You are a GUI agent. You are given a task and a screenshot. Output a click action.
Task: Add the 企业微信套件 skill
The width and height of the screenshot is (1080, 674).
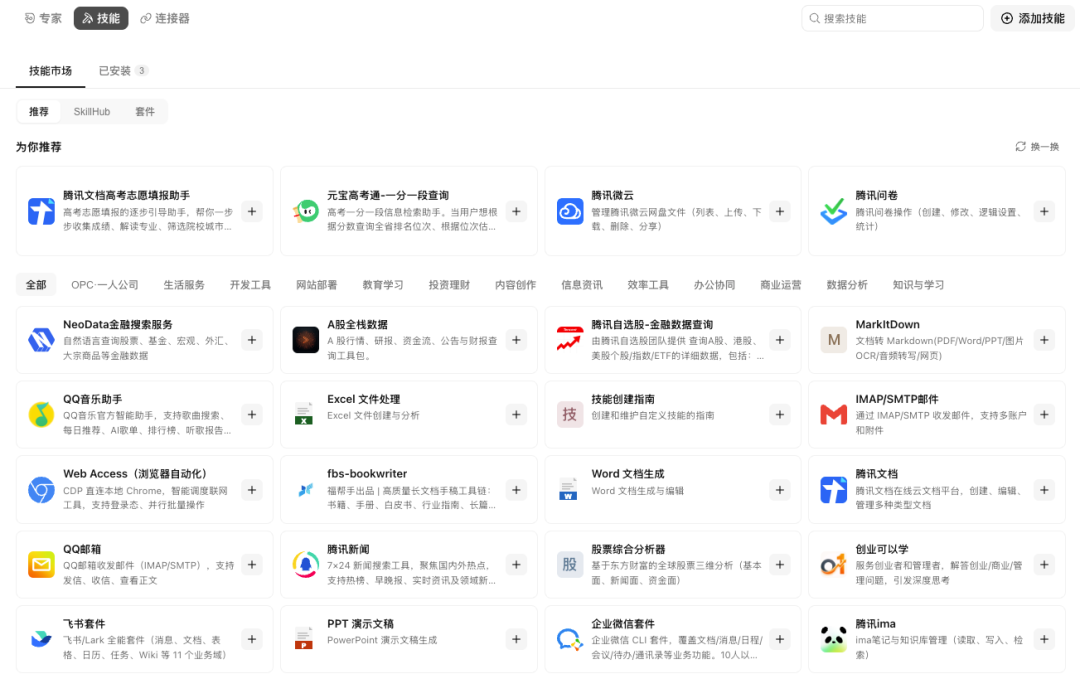[x=780, y=640]
